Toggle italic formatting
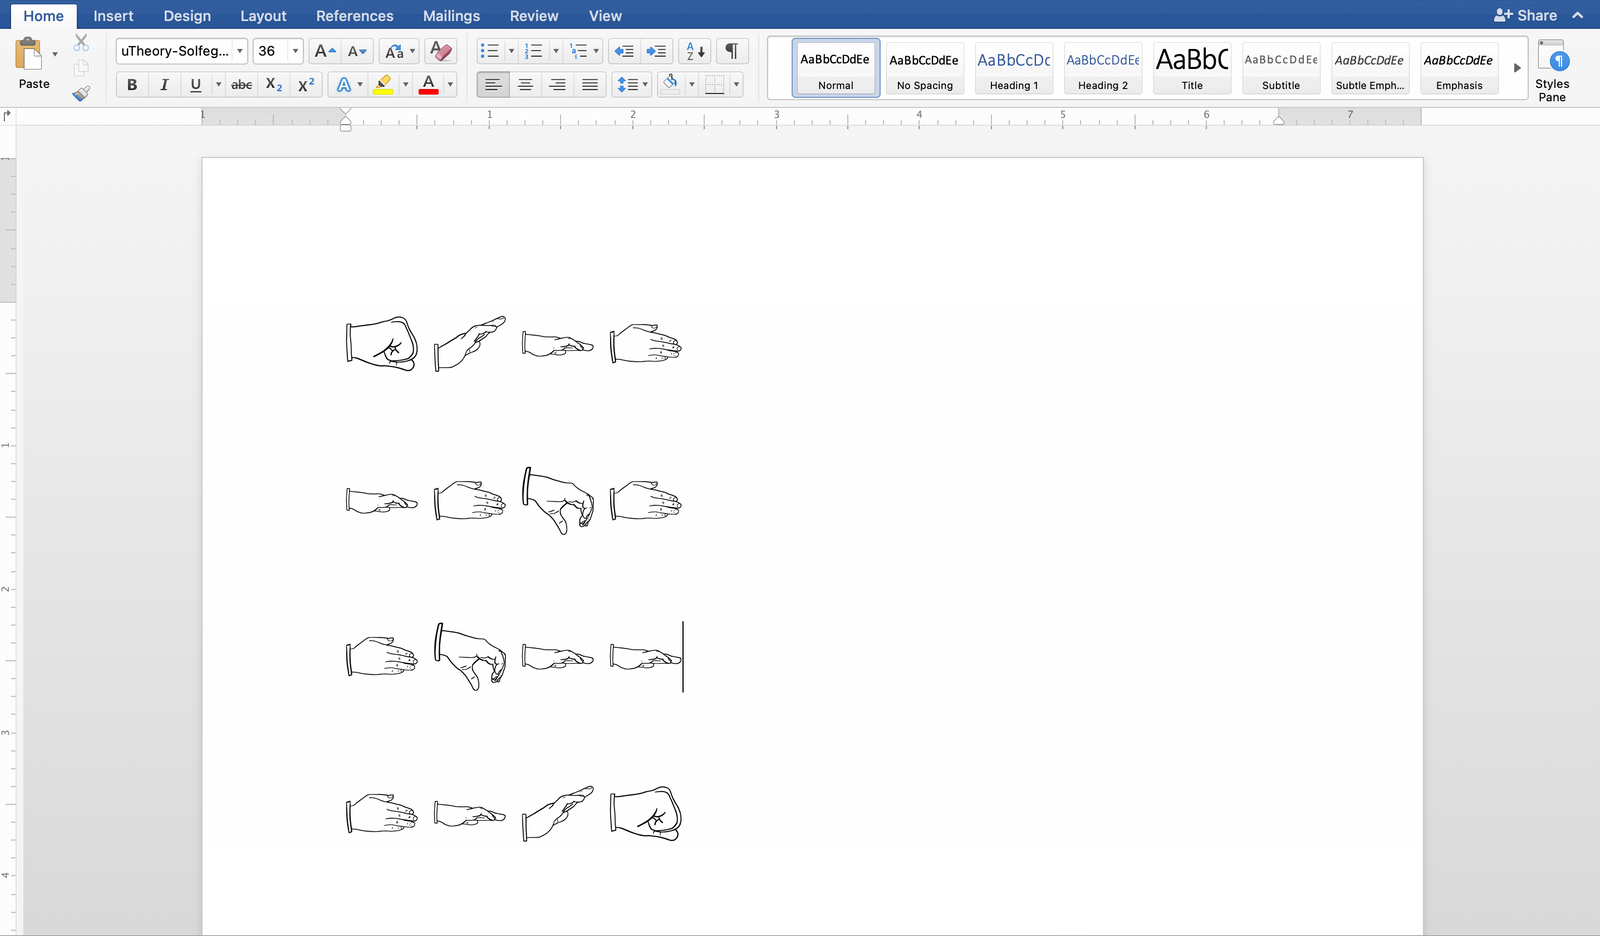The height and width of the screenshot is (936, 1600). pyautogui.click(x=164, y=85)
